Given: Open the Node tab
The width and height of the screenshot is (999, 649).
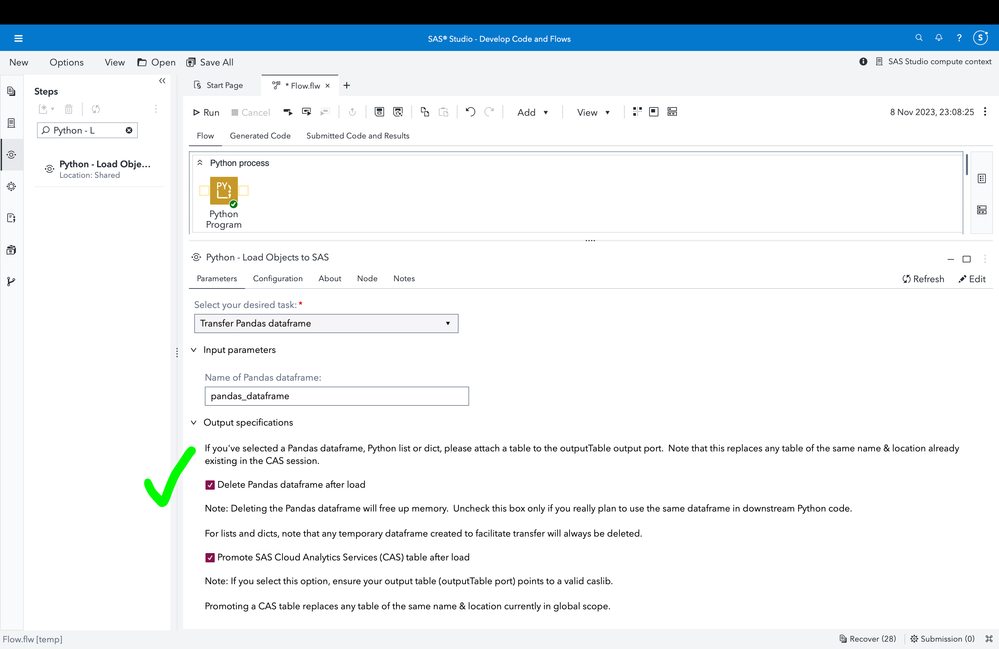Looking at the screenshot, I should pos(367,278).
